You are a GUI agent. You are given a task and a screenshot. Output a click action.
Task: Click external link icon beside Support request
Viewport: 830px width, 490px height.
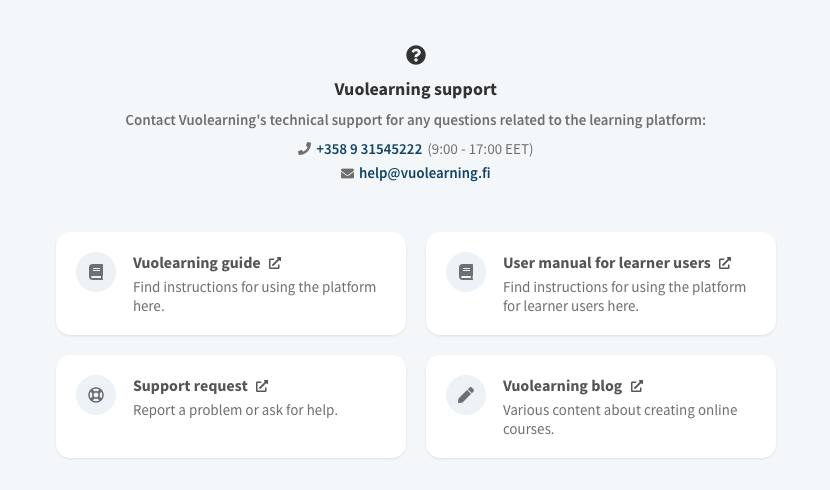[x=262, y=386]
